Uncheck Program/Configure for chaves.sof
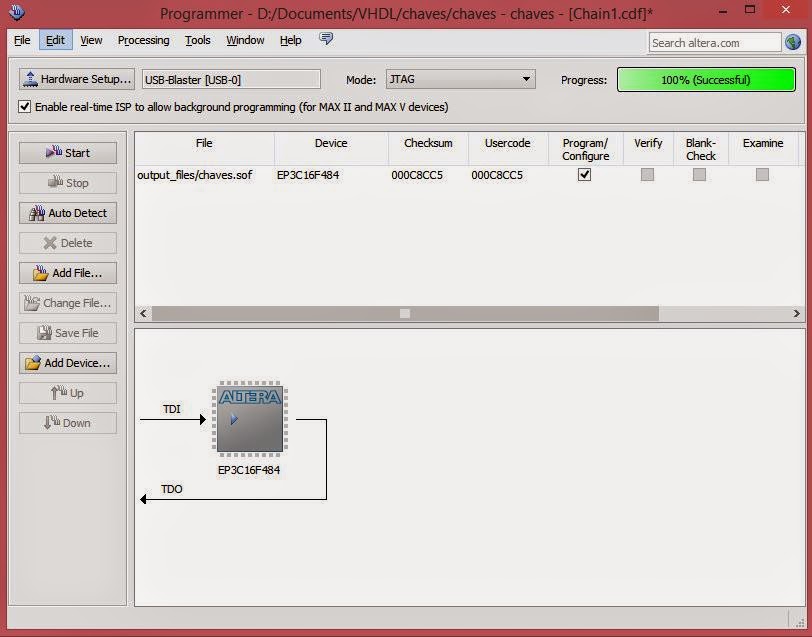Image resolution: width=812 pixels, height=637 pixels. coord(585,175)
